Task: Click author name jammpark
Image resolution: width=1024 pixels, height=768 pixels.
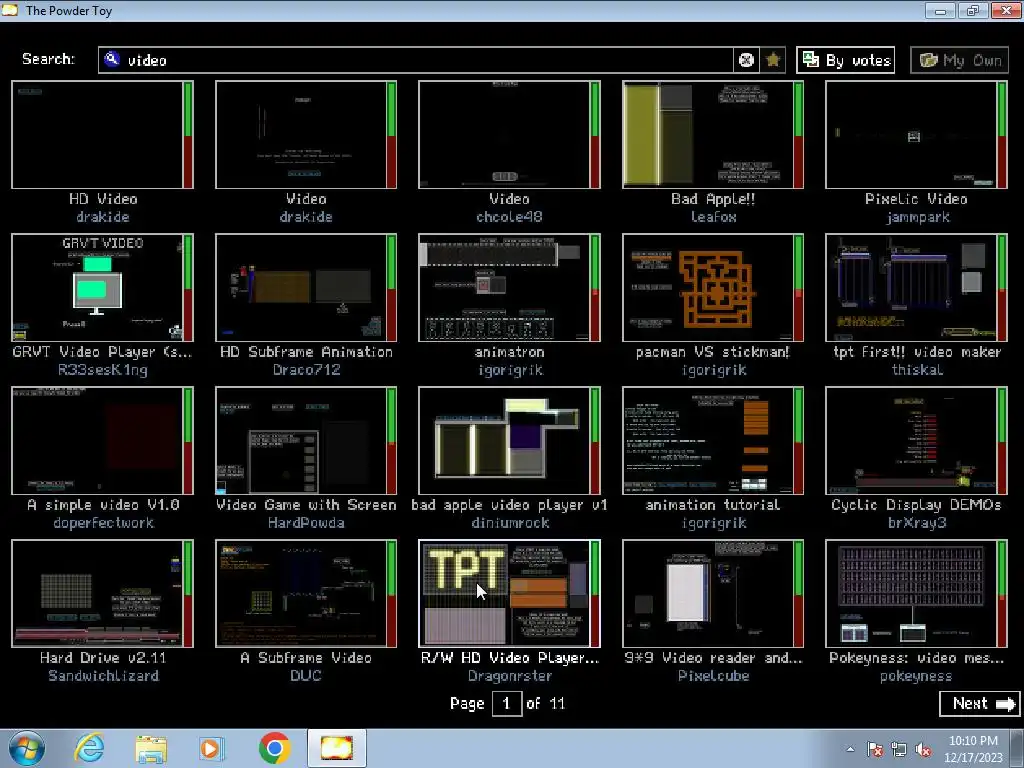Action: (918, 217)
